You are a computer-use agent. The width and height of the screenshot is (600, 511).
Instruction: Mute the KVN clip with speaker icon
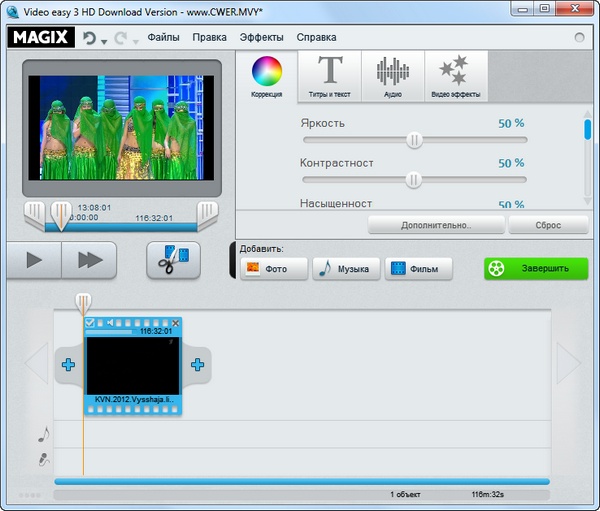point(110,323)
